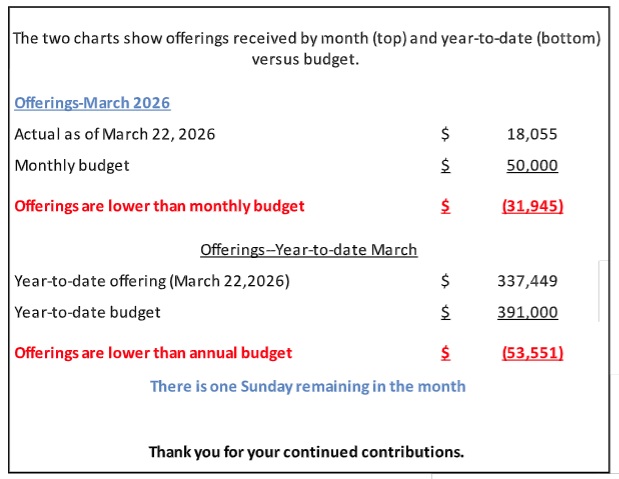The height and width of the screenshot is (479, 619).
Task: Click the red Offerings lower than monthly budget text
Action: pos(159,206)
